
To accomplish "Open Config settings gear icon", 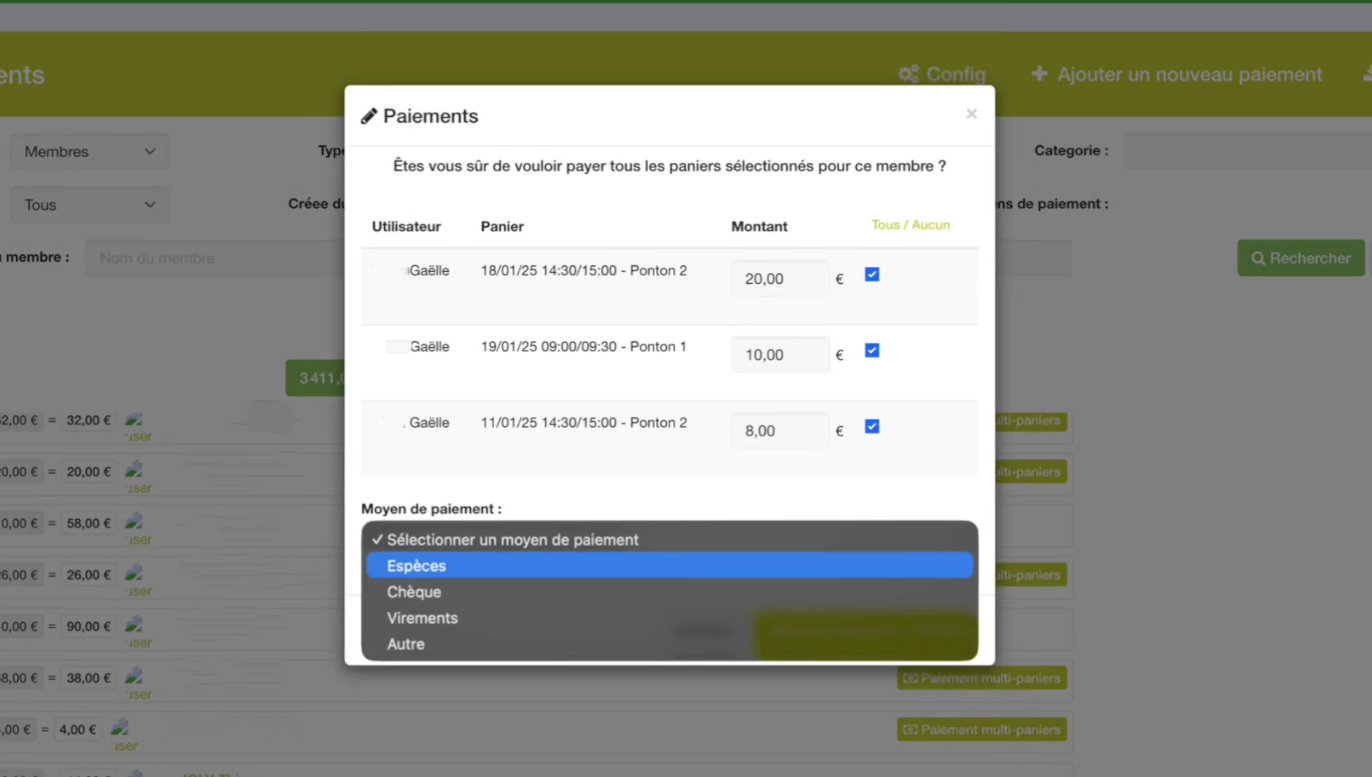I will [x=908, y=75].
